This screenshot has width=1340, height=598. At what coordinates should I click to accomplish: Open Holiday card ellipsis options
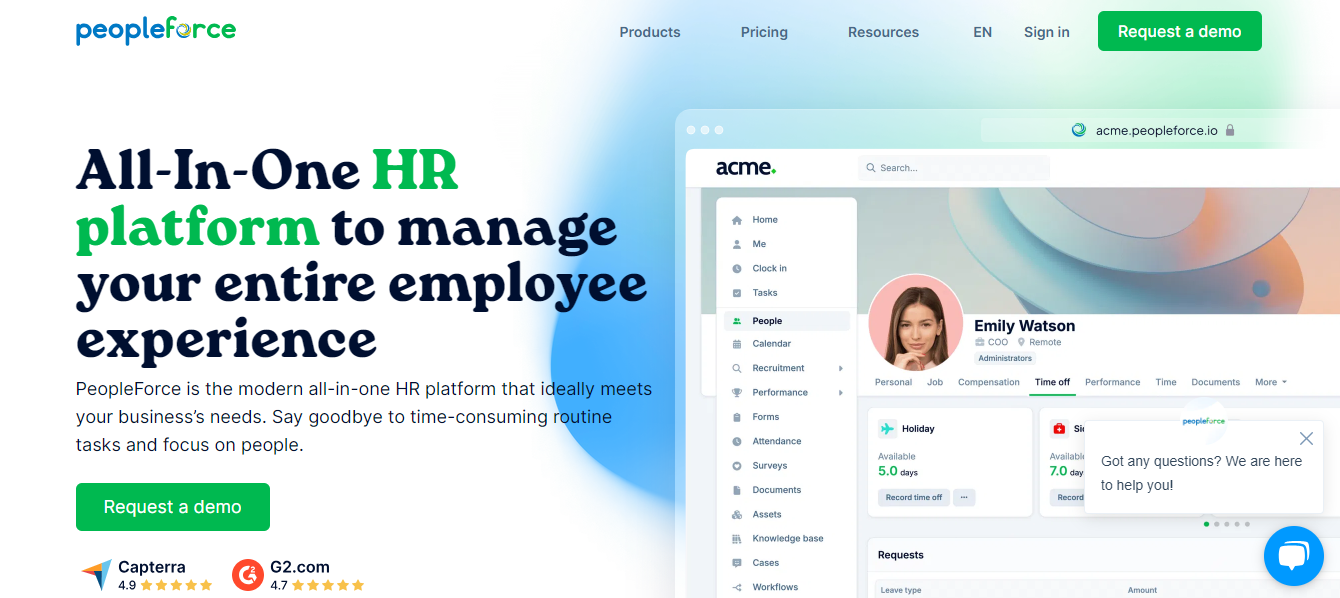[964, 497]
